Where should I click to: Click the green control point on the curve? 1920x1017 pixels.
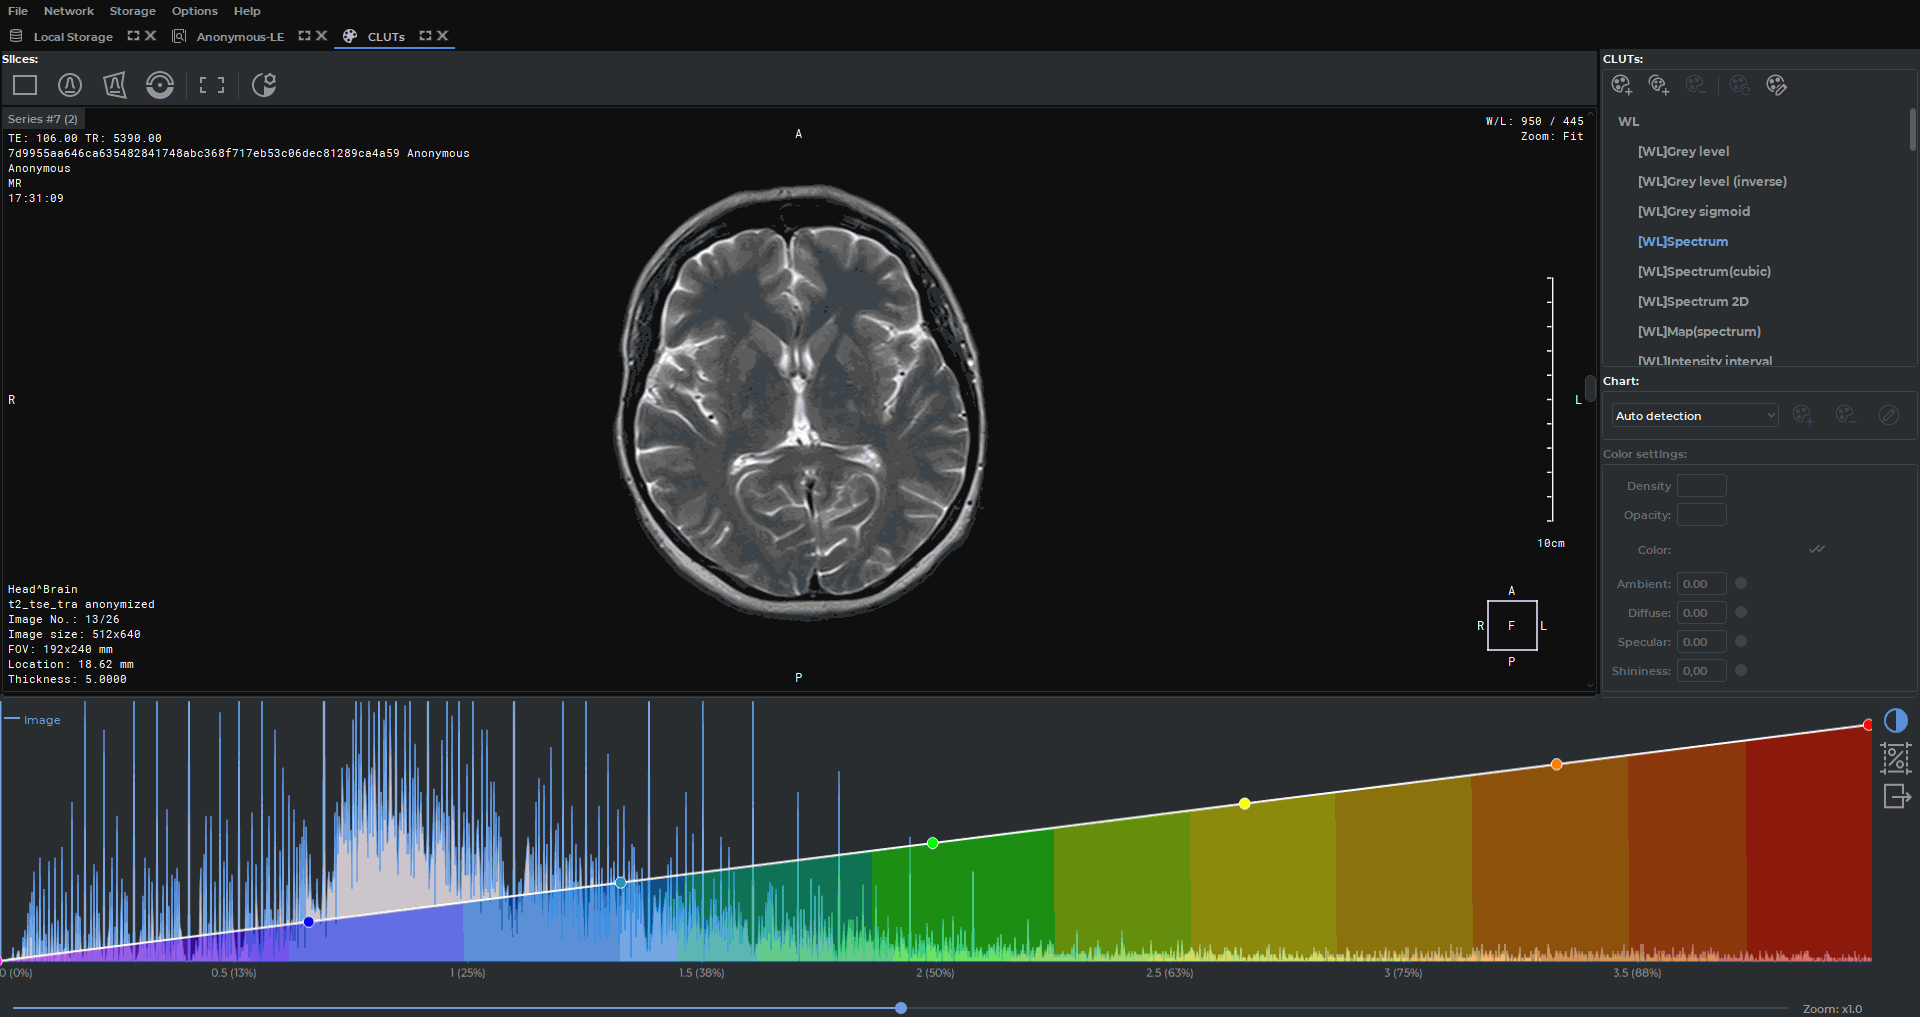(x=933, y=843)
